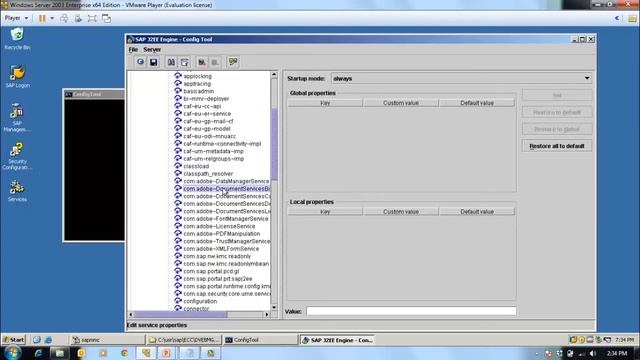This screenshot has width=640, height=360.
Task: Click the VMware icon right of Ctrl+Alt+Del
Action: pyautogui.click(x=78, y=18)
